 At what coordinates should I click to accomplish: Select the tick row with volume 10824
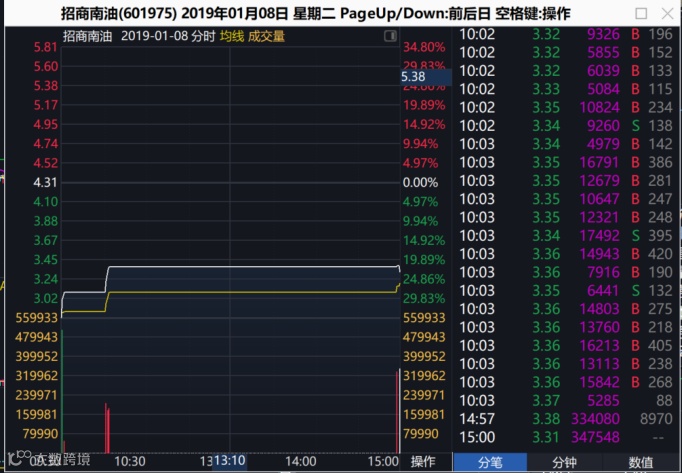(566, 107)
